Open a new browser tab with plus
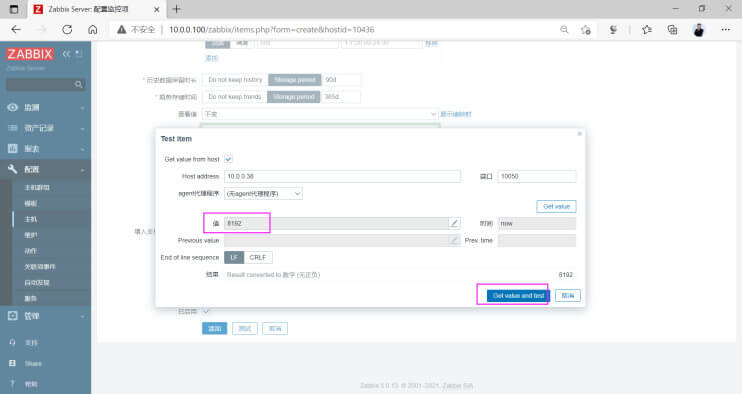Viewport: 742px width, 394px height. [177, 9]
